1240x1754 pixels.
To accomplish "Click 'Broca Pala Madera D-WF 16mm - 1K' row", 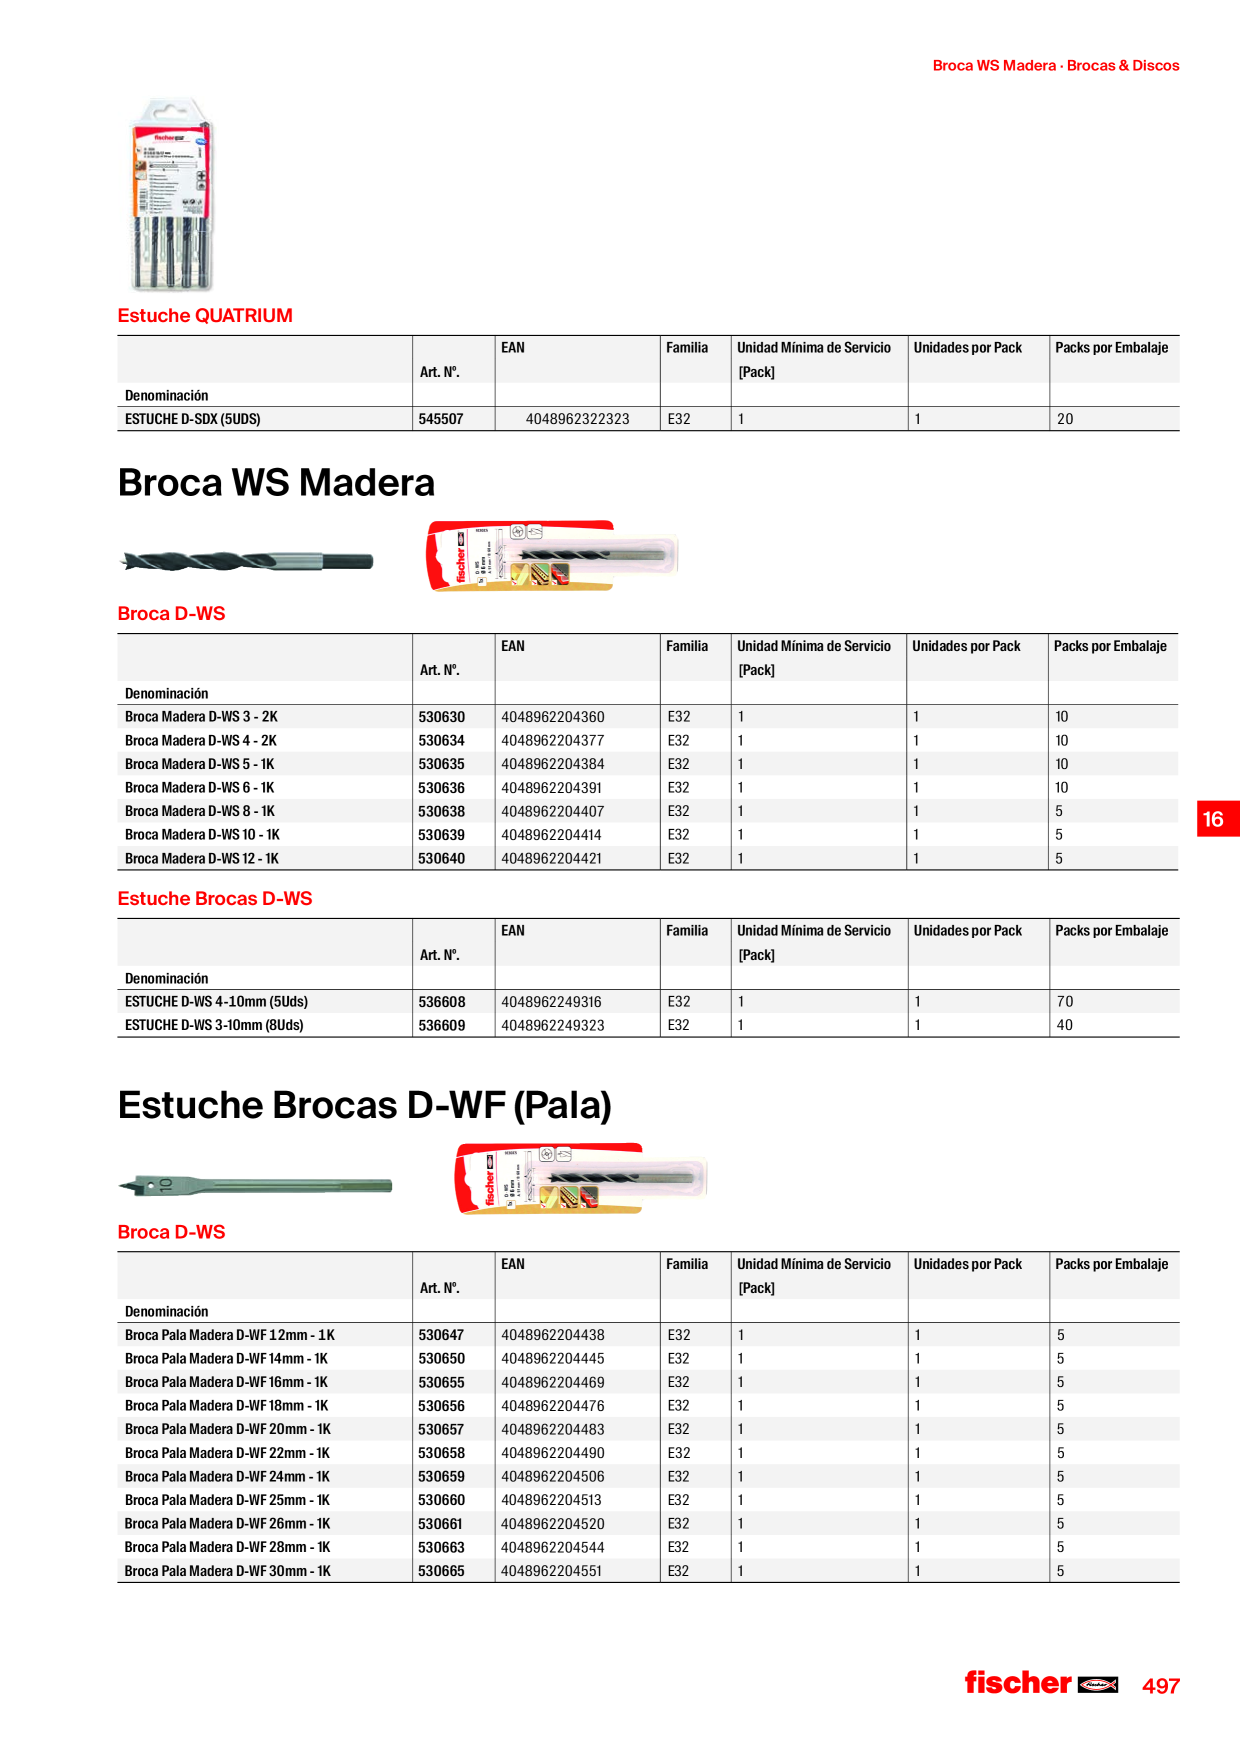I will (x=648, y=1382).
